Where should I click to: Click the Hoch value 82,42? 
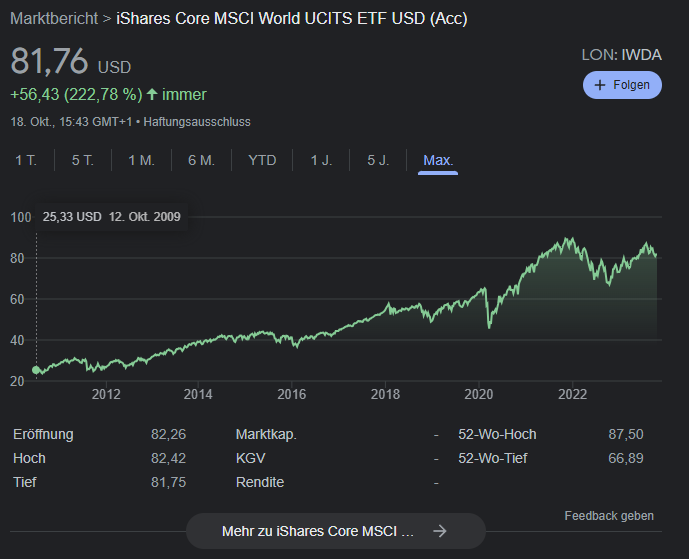click(x=168, y=458)
